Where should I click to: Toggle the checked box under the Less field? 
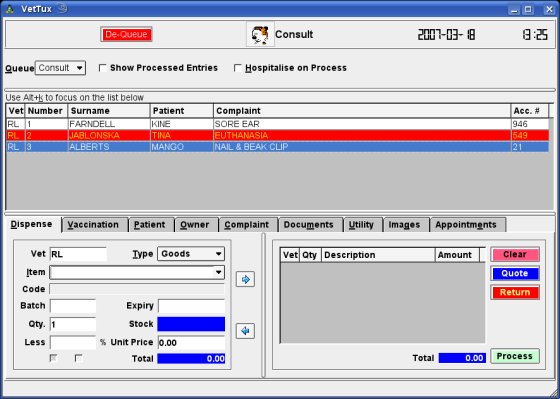[54, 358]
